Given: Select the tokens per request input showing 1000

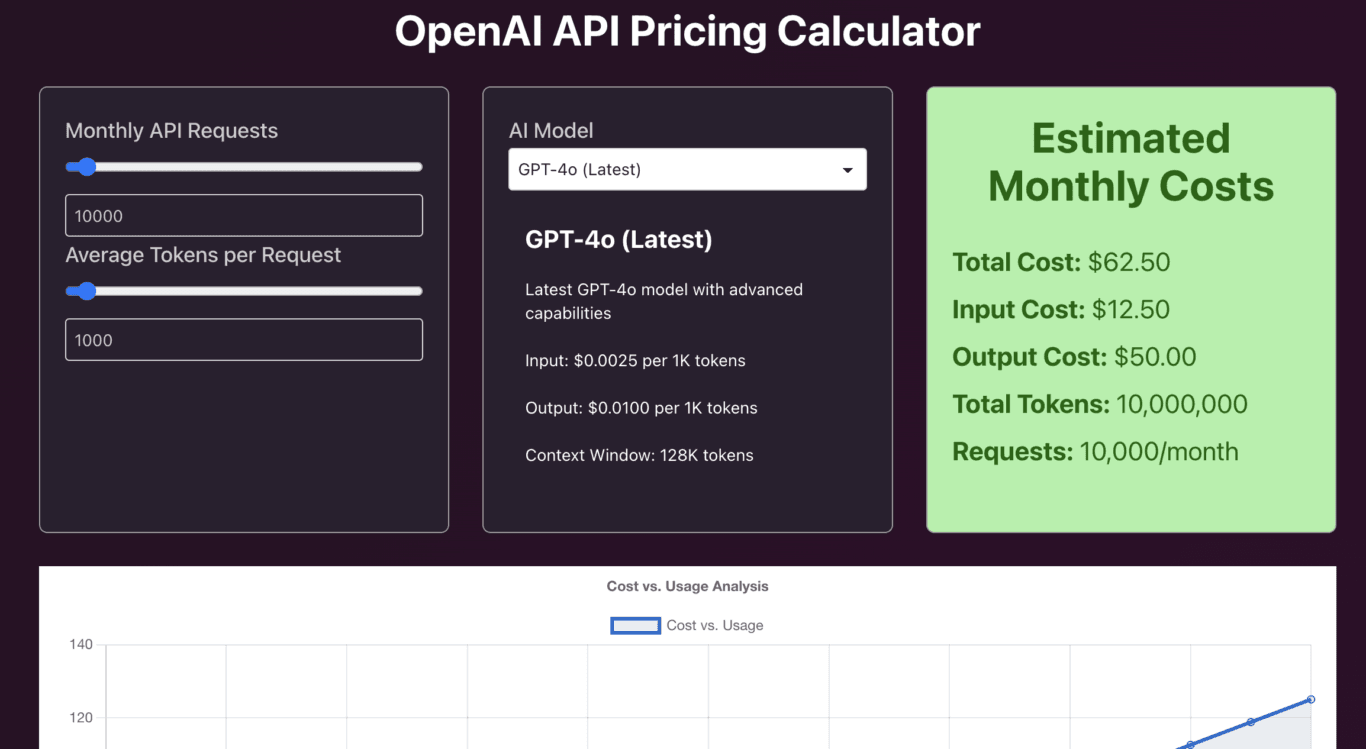Looking at the screenshot, I should click(243, 339).
